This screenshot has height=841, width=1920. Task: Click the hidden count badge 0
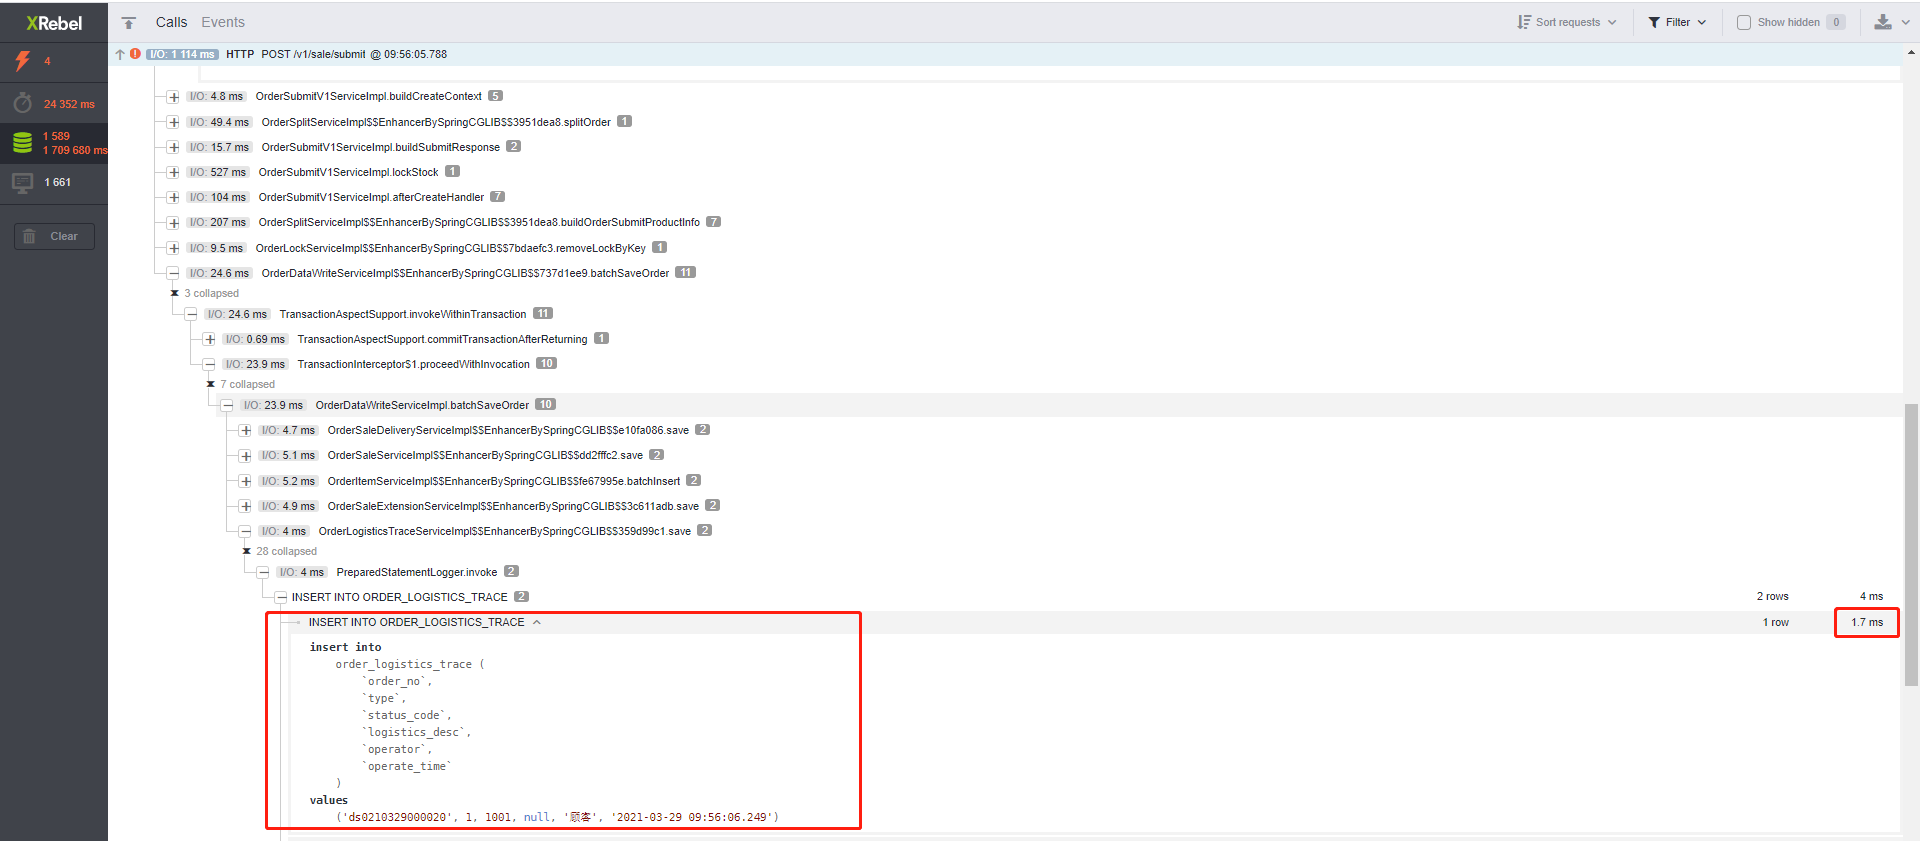[1836, 22]
